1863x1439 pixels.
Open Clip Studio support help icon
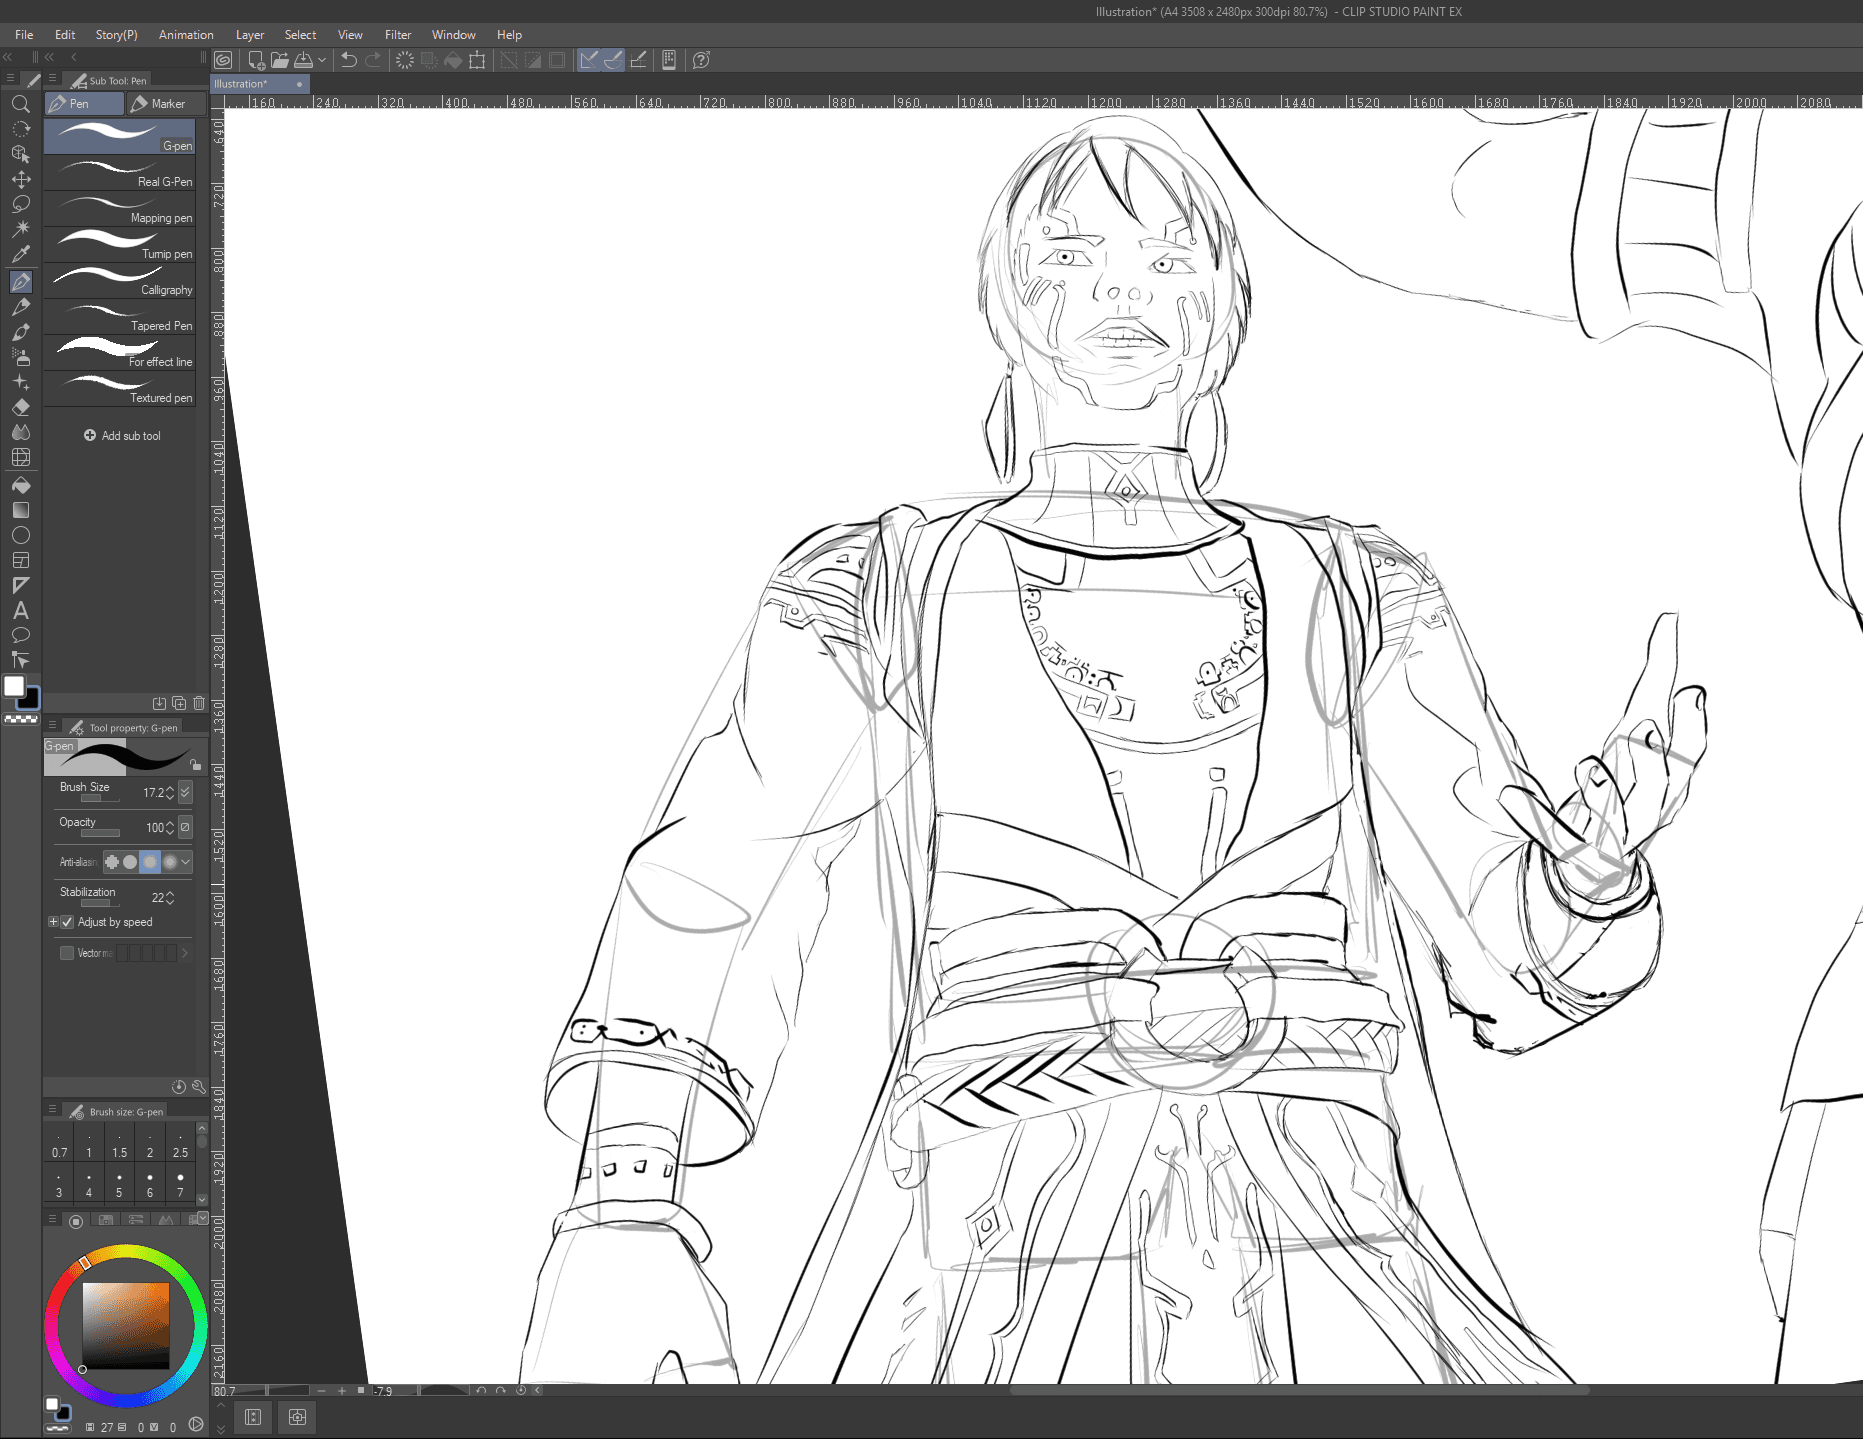(x=701, y=60)
